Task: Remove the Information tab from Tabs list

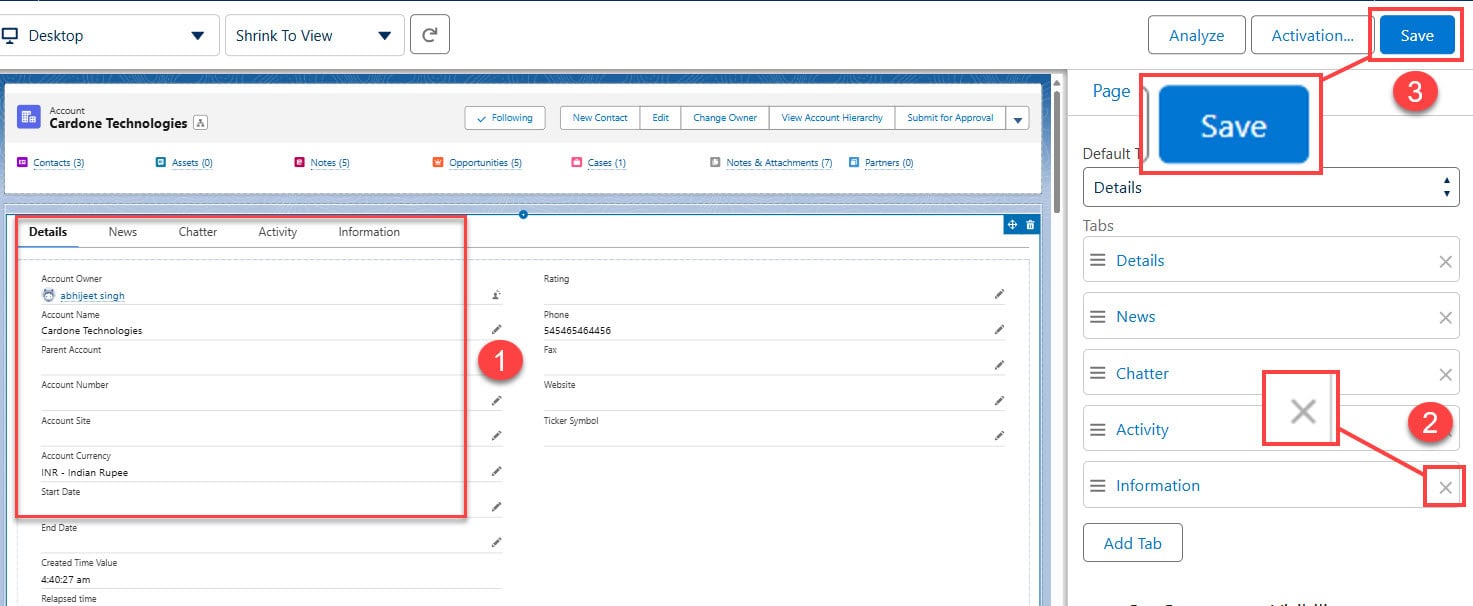Action: [x=1444, y=486]
